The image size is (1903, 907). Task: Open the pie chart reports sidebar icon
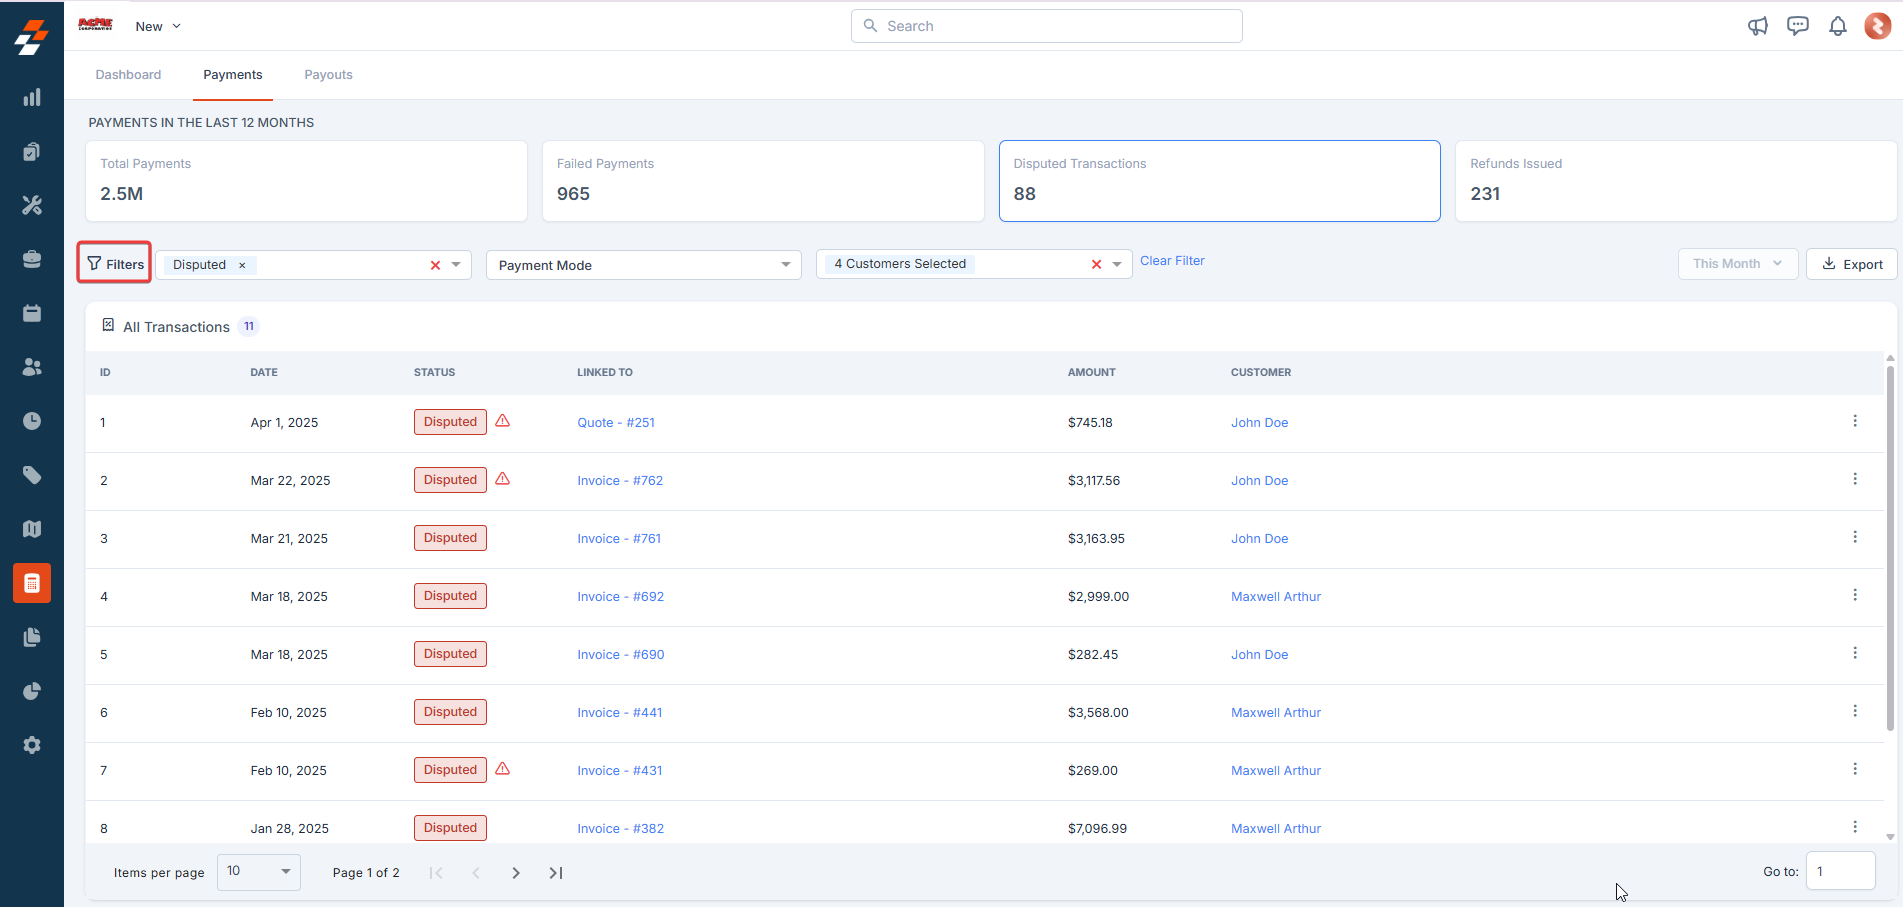coord(32,691)
